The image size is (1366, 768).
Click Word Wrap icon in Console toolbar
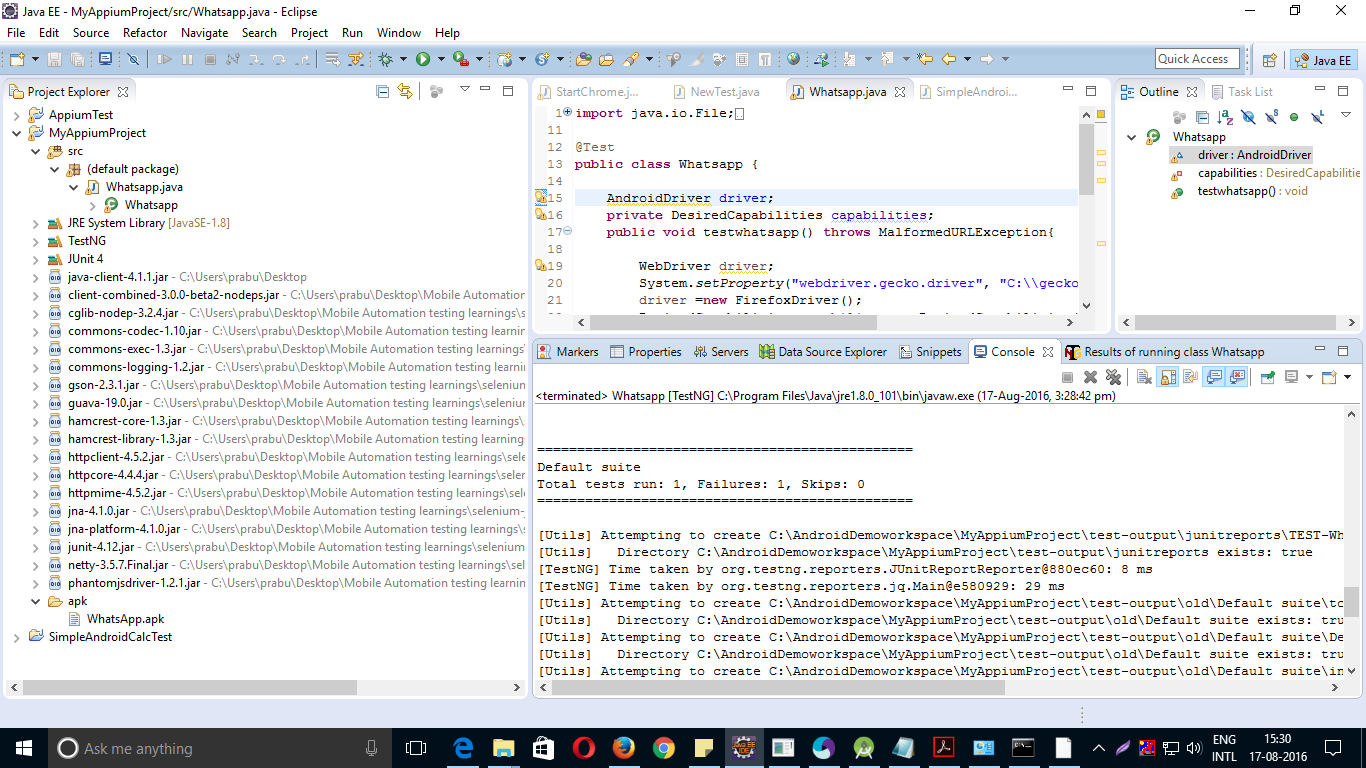point(1191,377)
